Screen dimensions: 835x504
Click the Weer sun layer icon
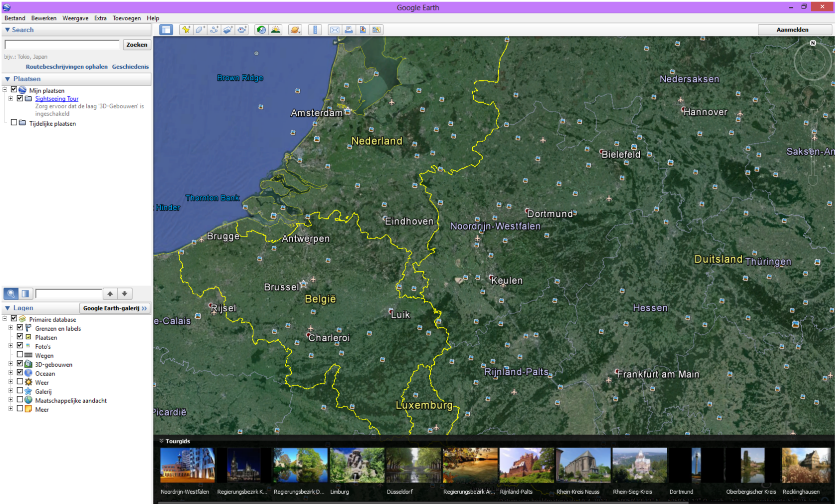click(28, 382)
